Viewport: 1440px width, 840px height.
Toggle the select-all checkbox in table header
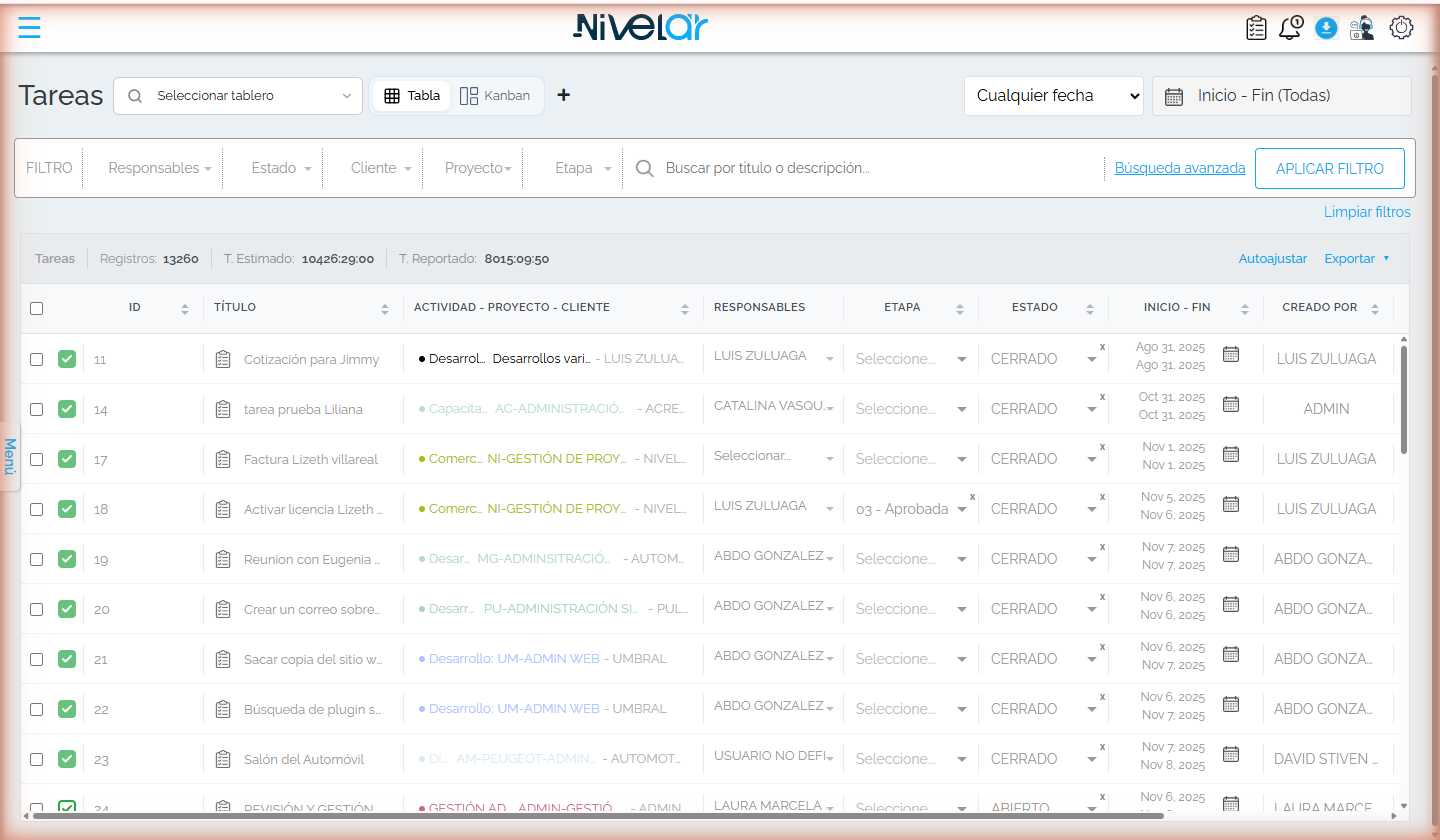[x=36, y=308]
